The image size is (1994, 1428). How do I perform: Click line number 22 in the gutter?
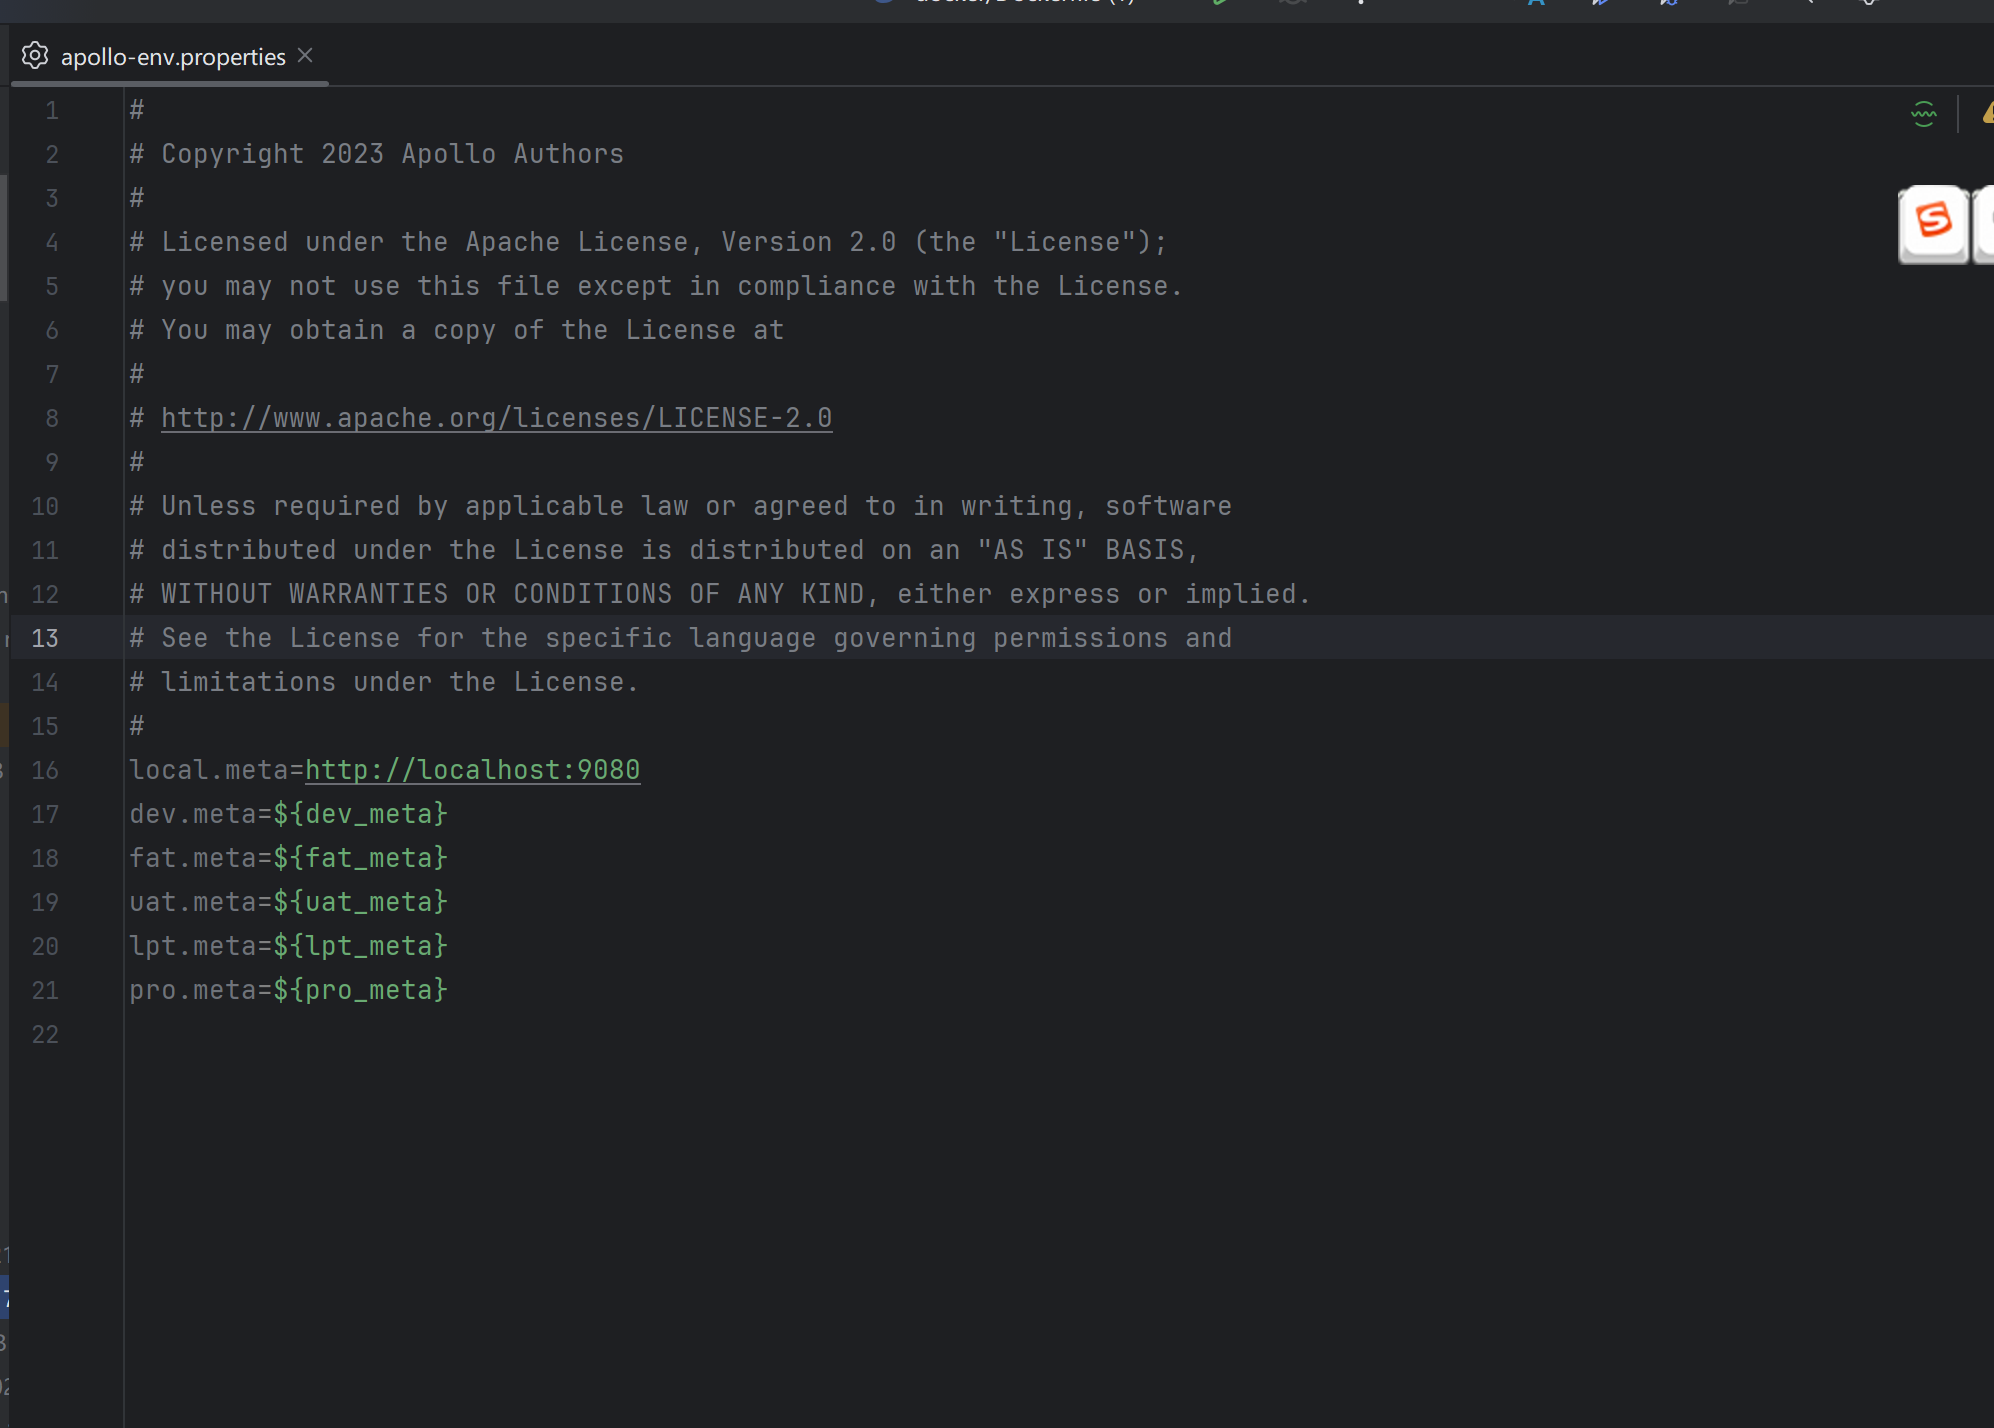[45, 1034]
